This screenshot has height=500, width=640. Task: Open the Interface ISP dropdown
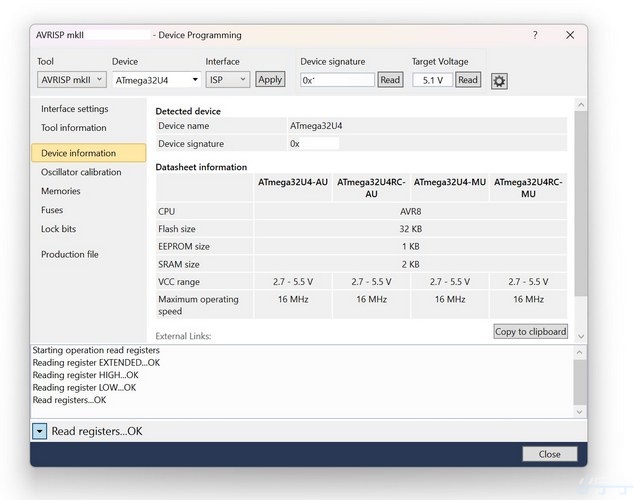227,80
